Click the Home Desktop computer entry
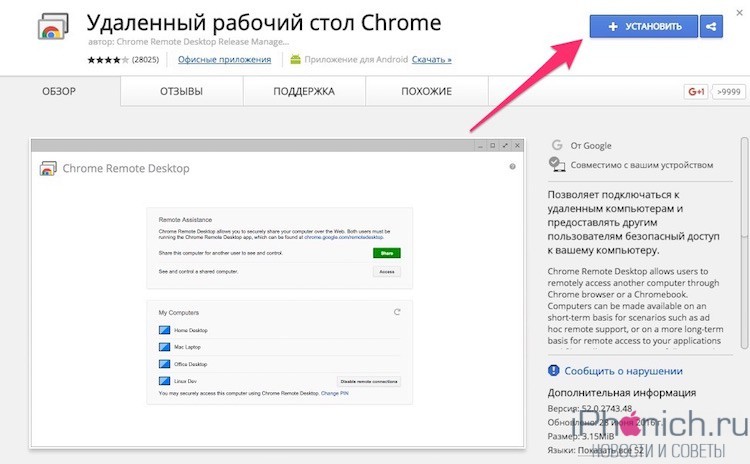 pyautogui.click(x=279, y=330)
